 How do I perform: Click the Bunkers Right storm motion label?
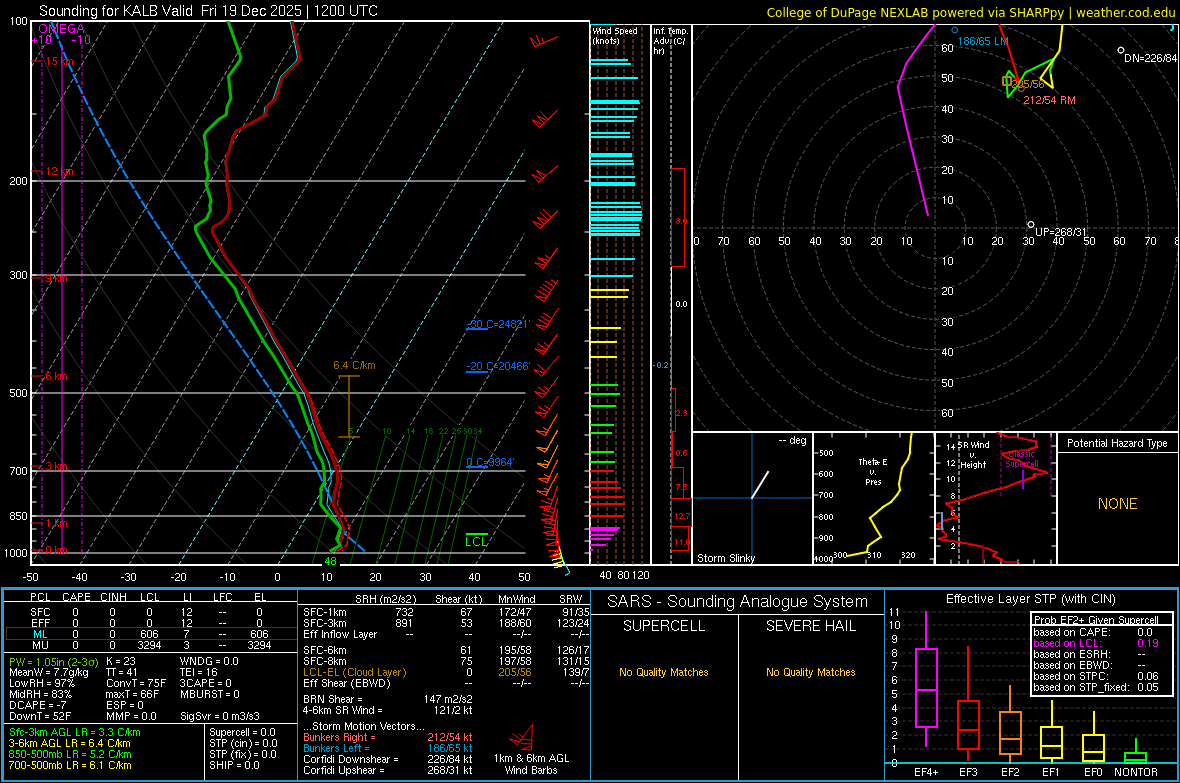339,738
